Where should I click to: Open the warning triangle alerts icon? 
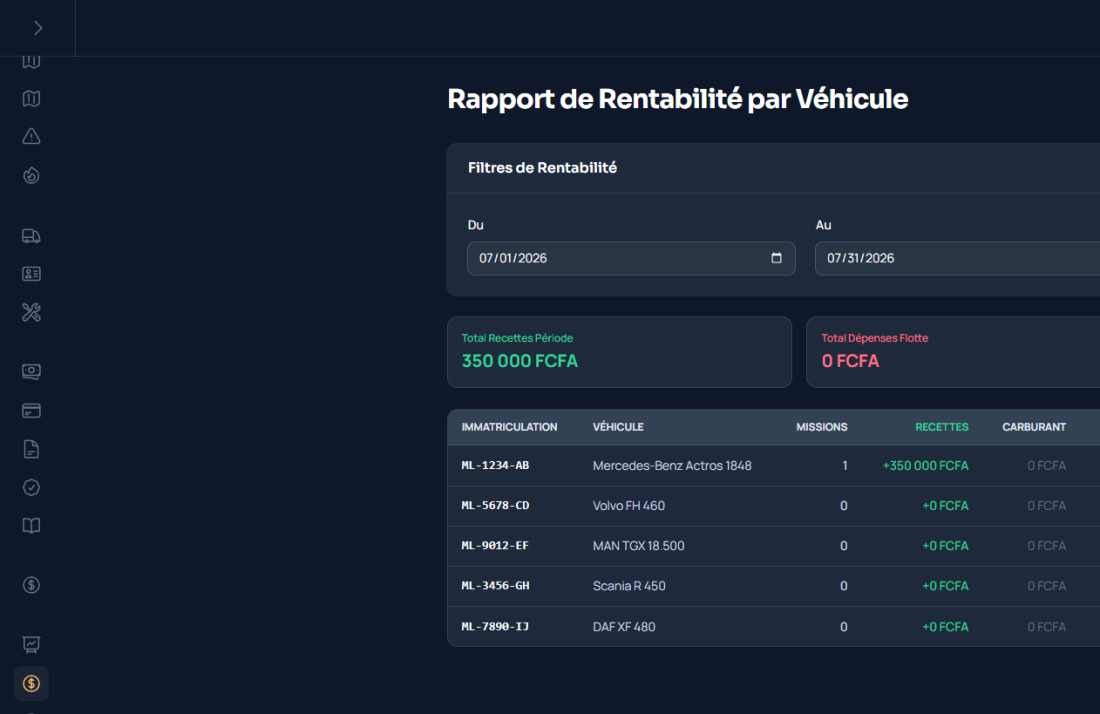[31, 136]
